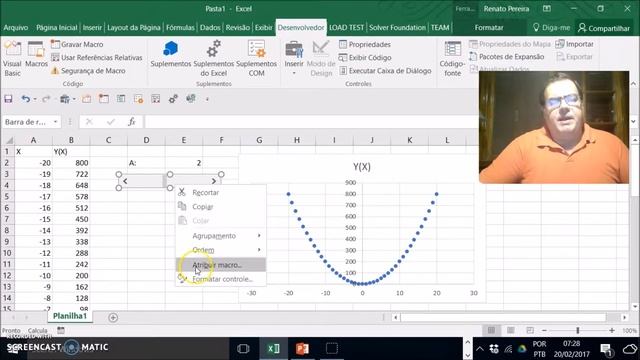Click the zoom slider handle
This screenshot has height=360, width=640.
click(x=578, y=330)
